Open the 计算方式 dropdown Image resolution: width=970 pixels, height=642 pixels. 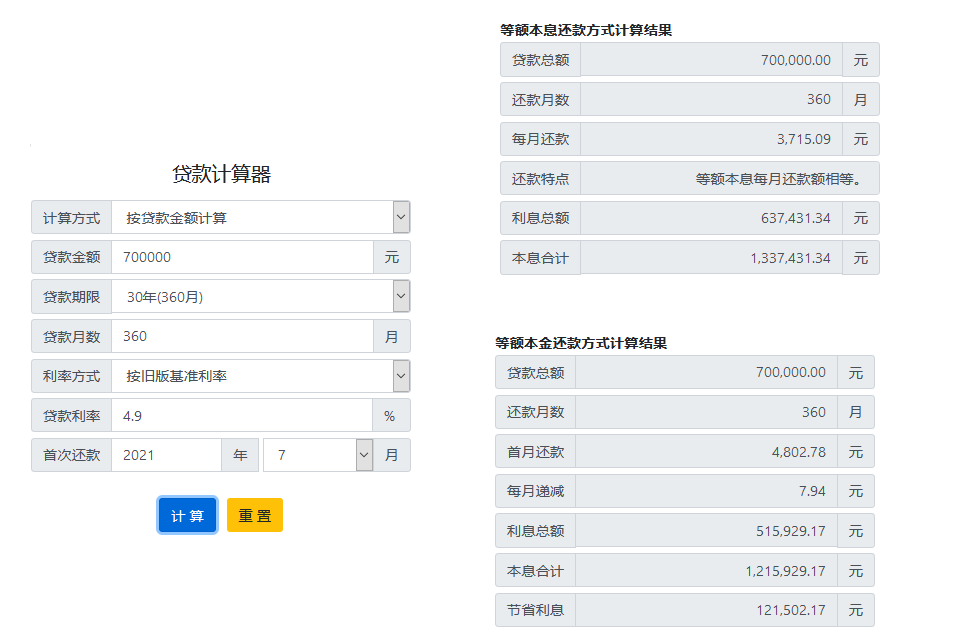(260, 217)
